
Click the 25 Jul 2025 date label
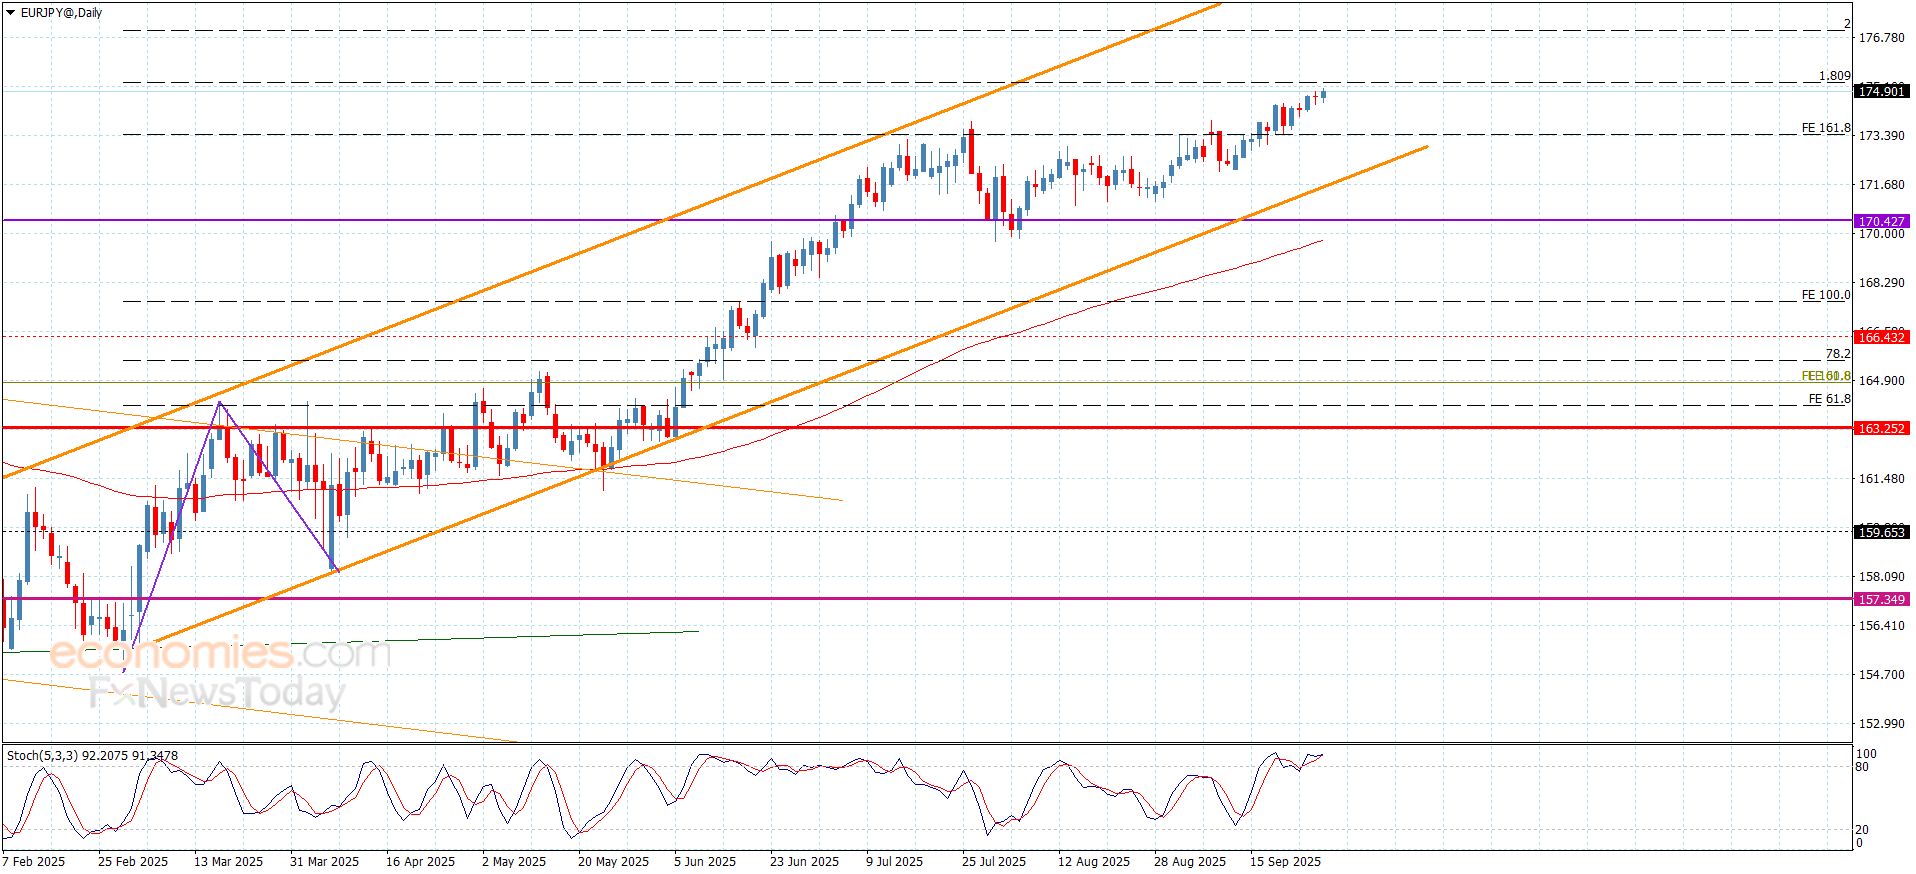pyautogui.click(x=994, y=861)
